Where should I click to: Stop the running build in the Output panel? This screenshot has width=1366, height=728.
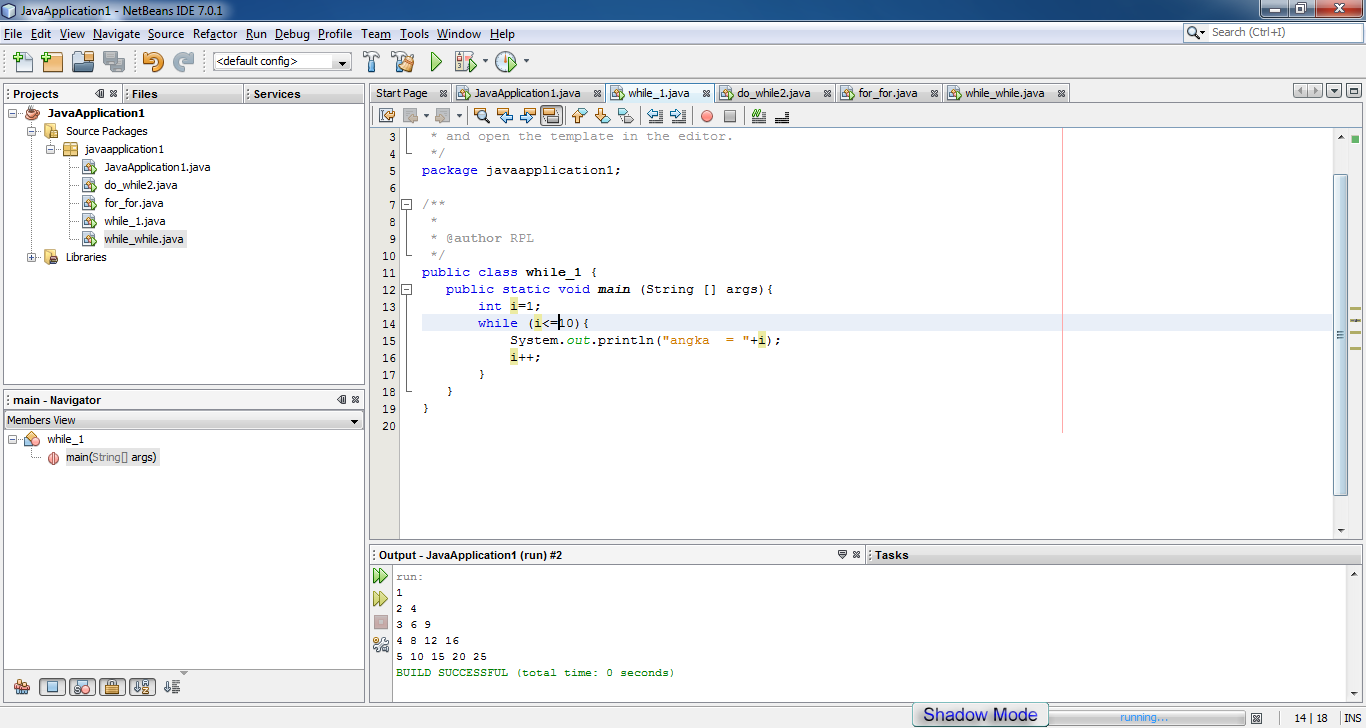click(380, 621)
